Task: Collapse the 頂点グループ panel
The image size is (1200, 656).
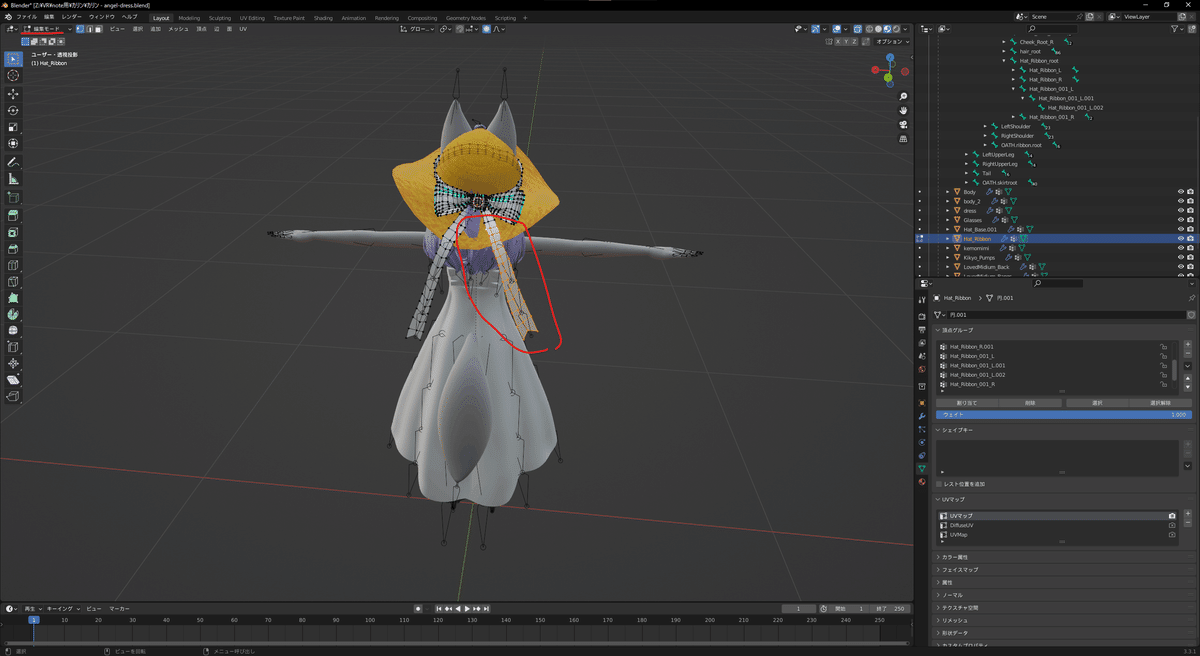Action: click(957, 330)
